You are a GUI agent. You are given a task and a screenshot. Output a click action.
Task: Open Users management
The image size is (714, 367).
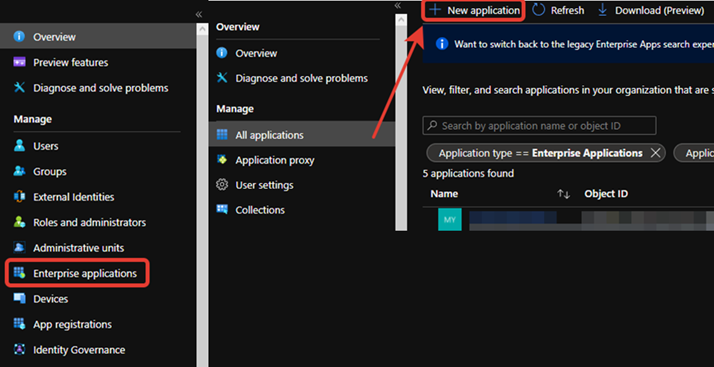coord(46,146)
